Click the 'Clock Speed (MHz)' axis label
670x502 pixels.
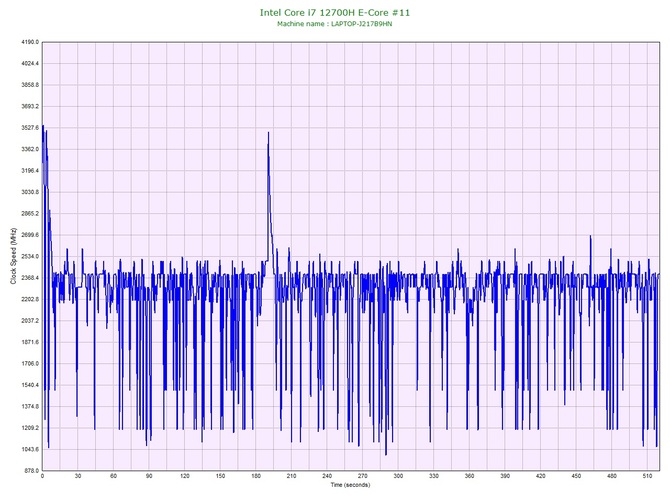coord(14,256)
